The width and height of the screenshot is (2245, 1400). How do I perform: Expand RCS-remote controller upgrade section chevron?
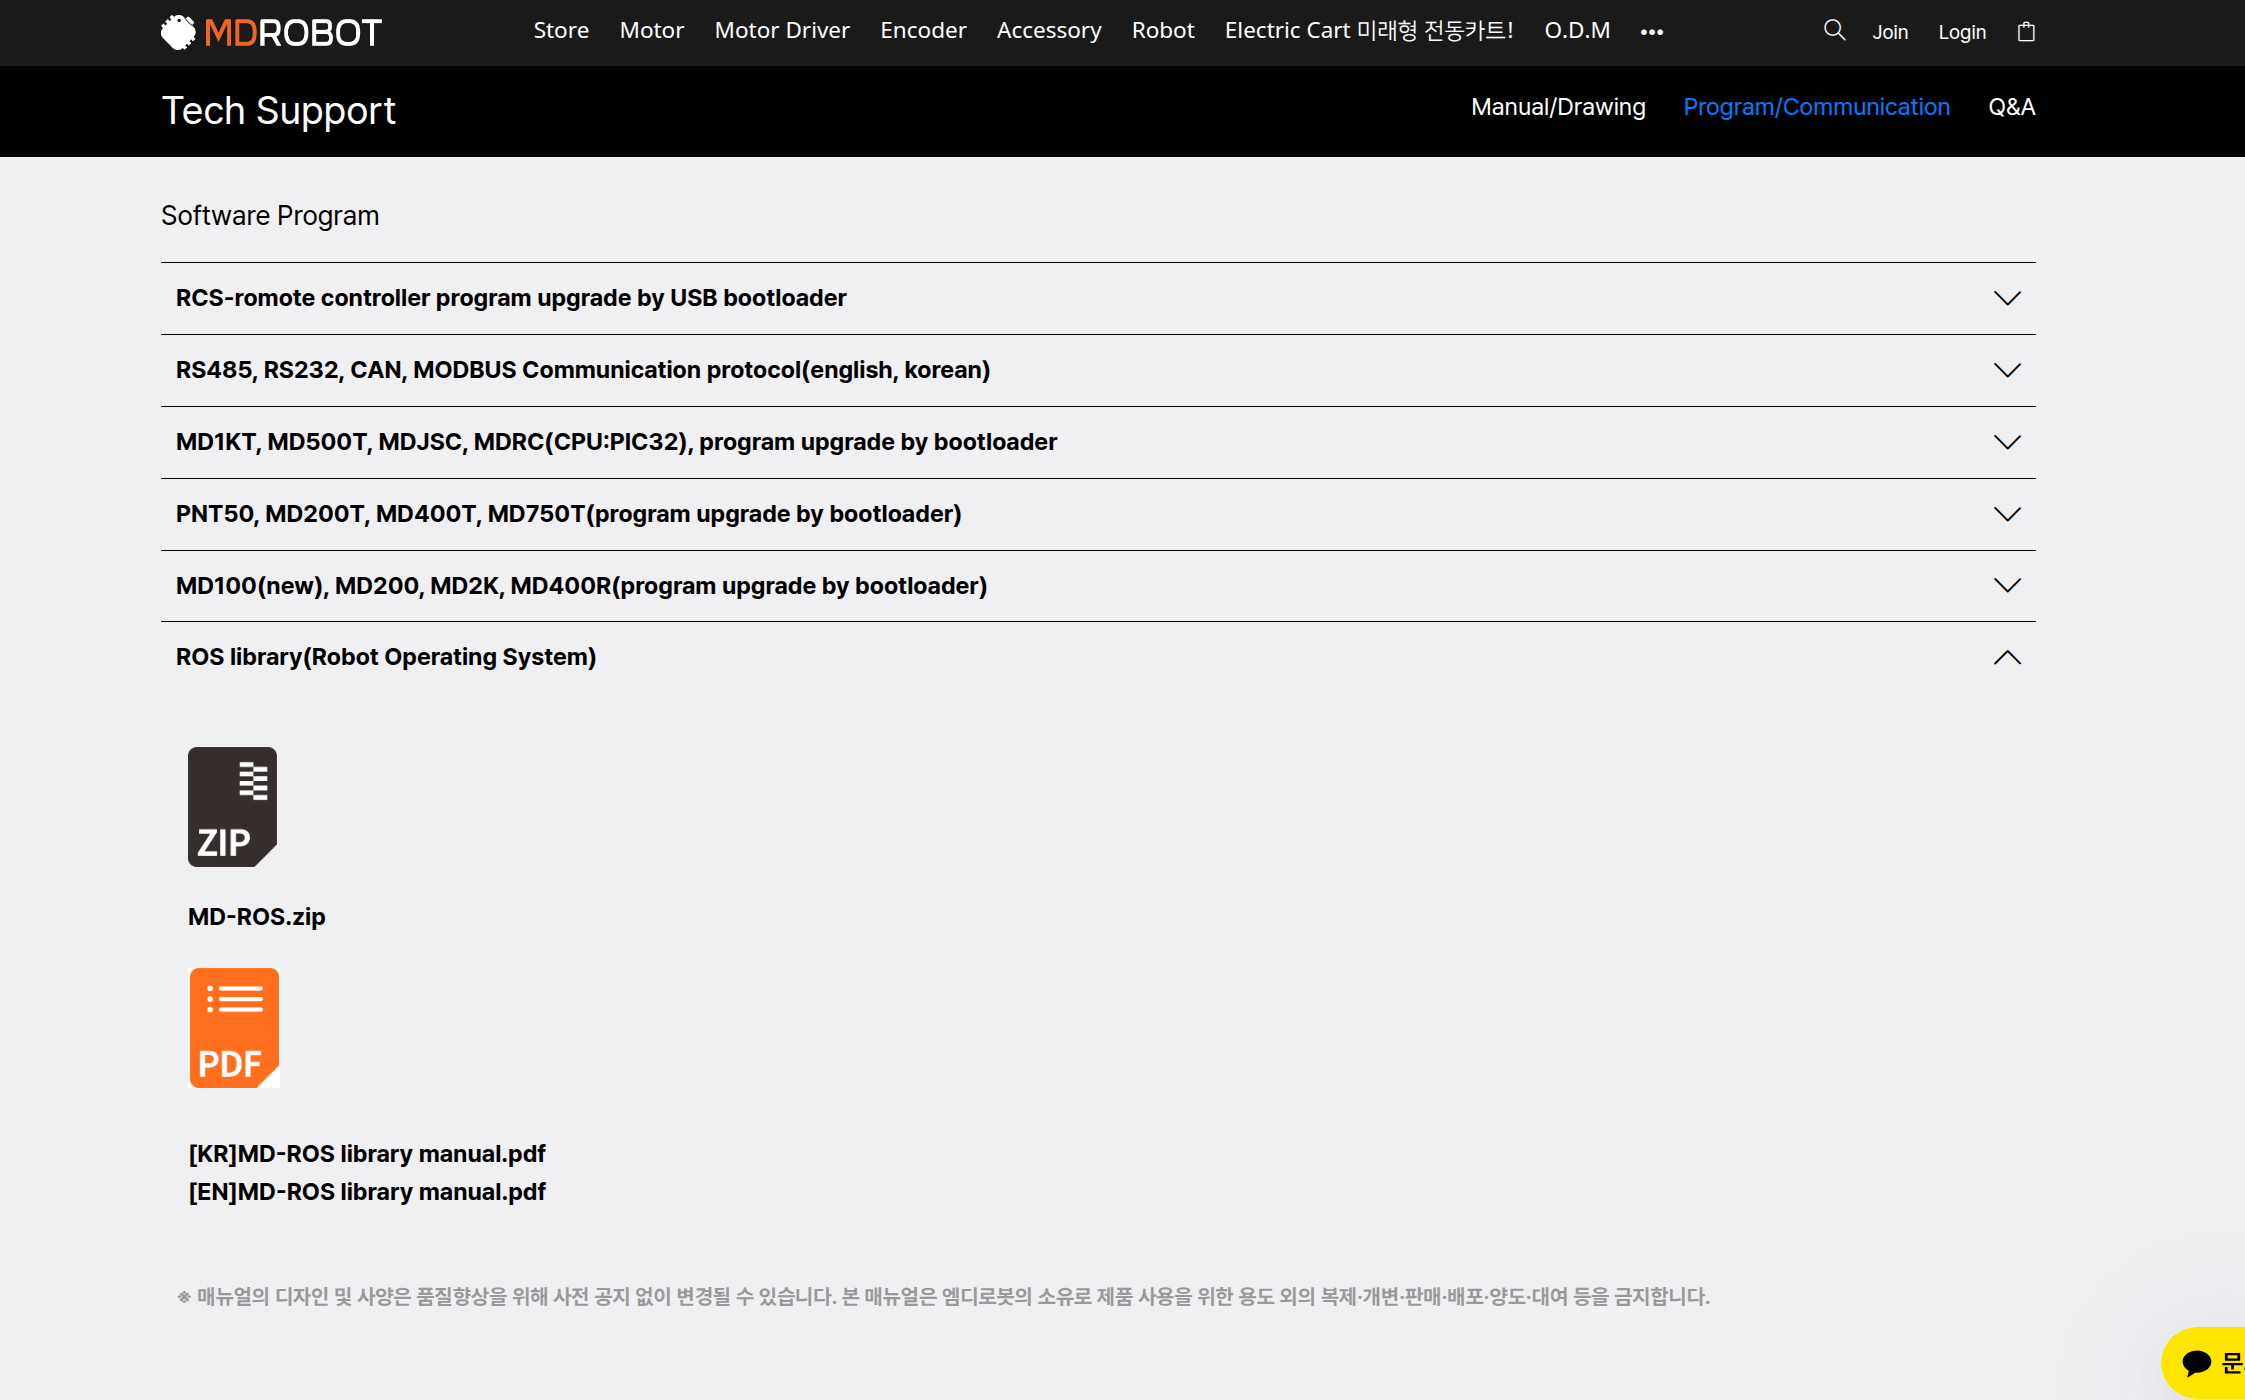2007,298
